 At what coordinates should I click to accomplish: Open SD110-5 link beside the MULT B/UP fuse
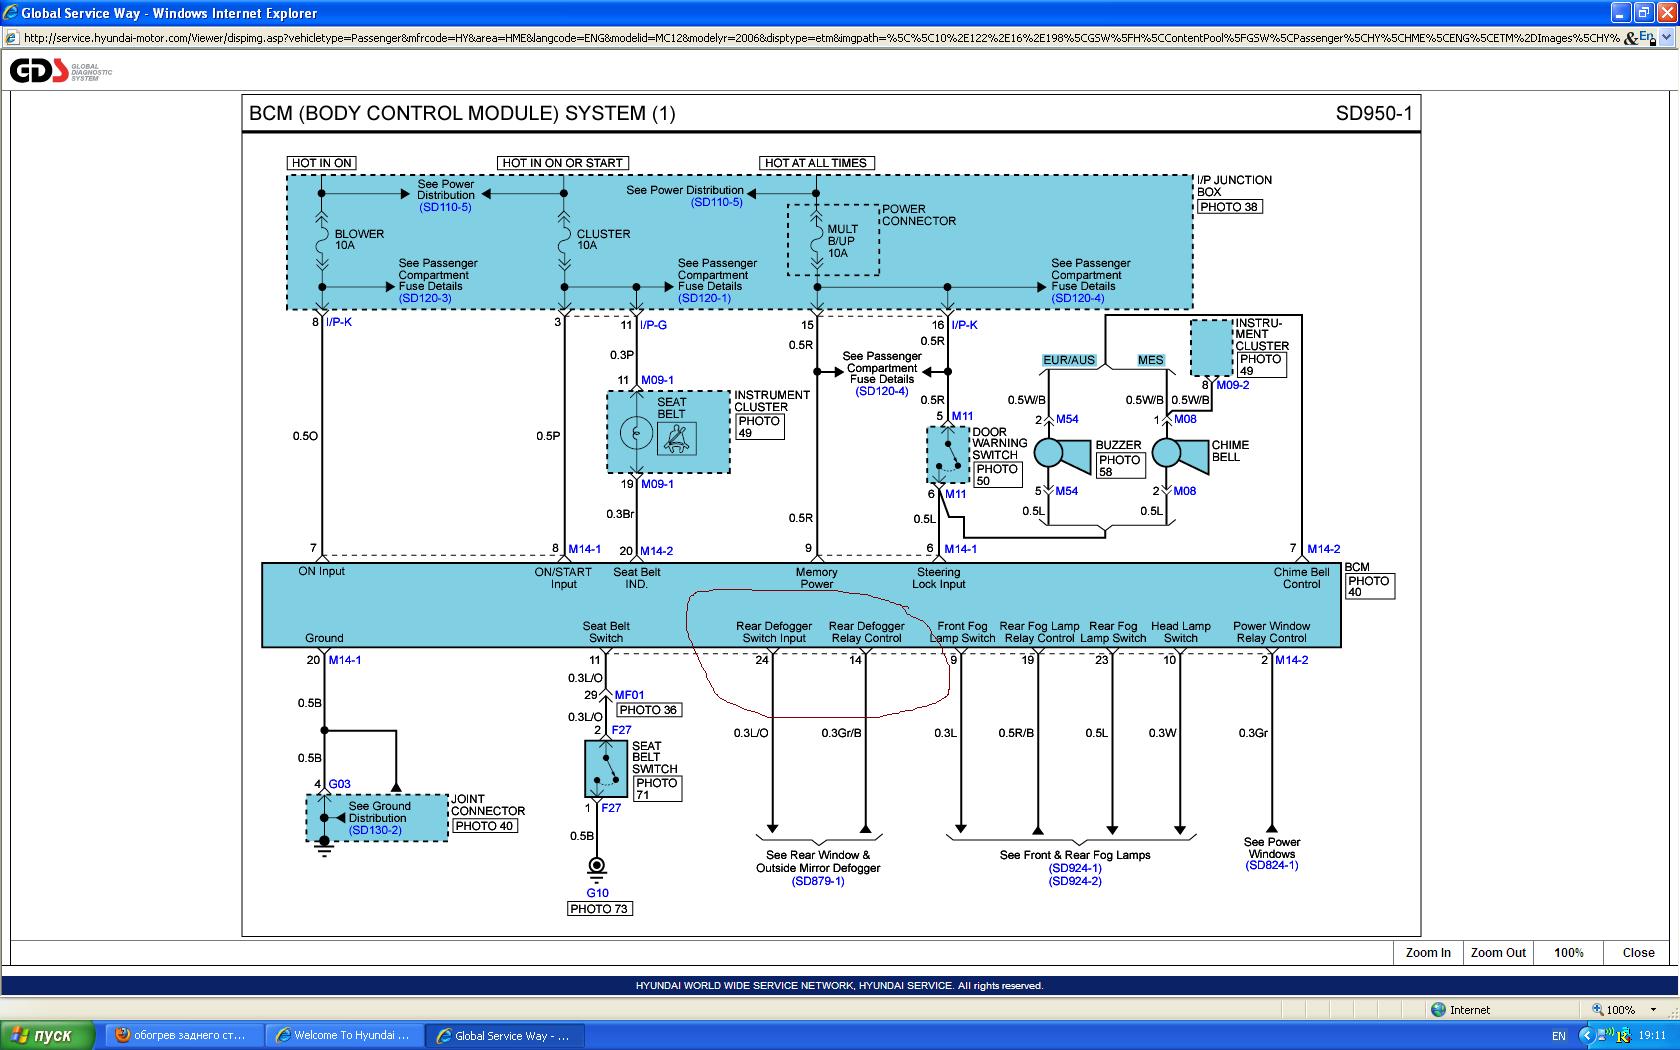click(717, 202)
